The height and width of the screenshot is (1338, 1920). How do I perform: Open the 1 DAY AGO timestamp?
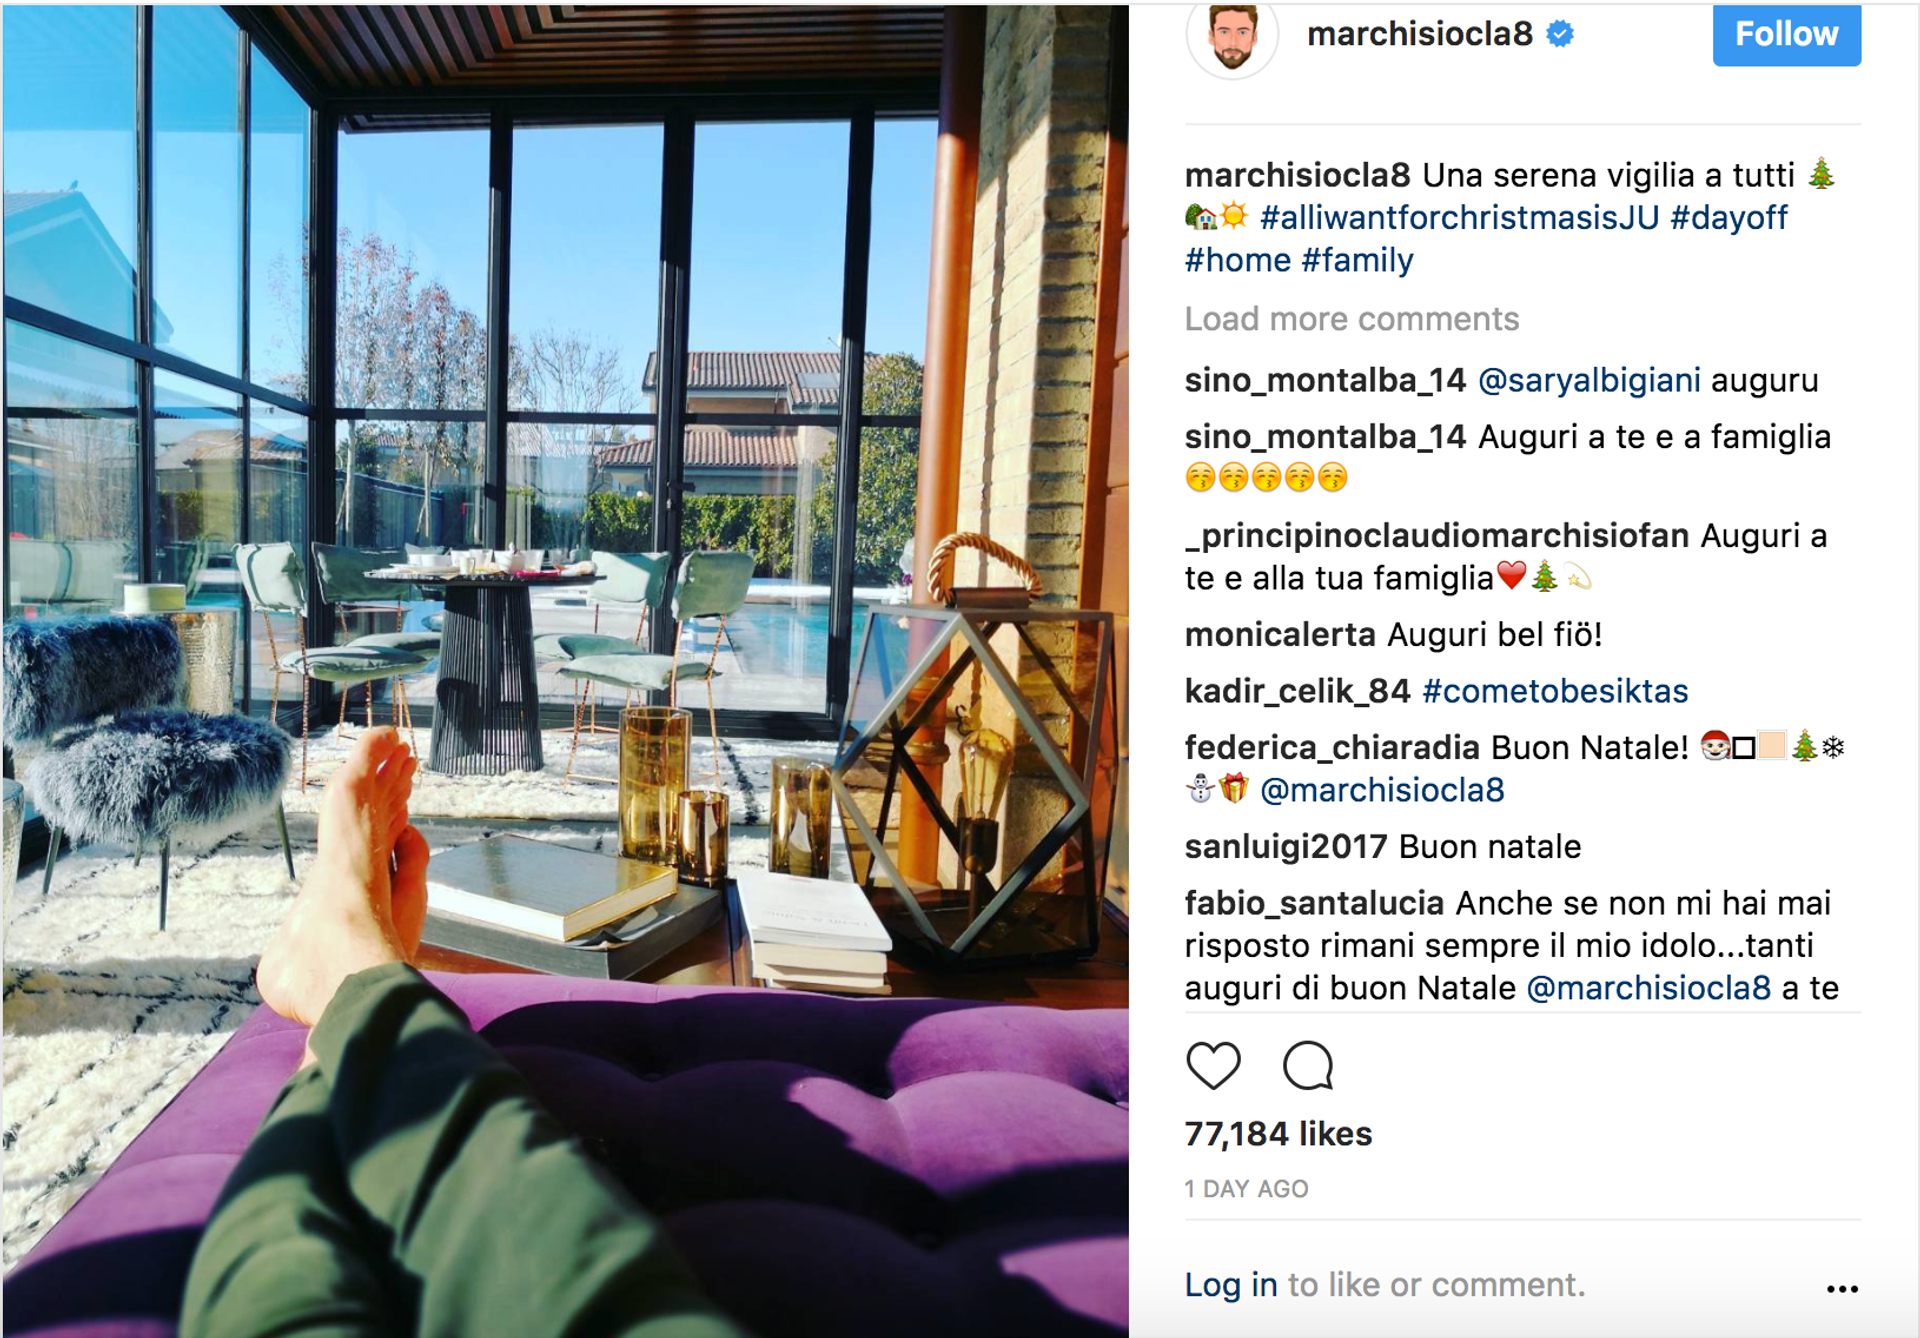click(x=1246, y=1189)
